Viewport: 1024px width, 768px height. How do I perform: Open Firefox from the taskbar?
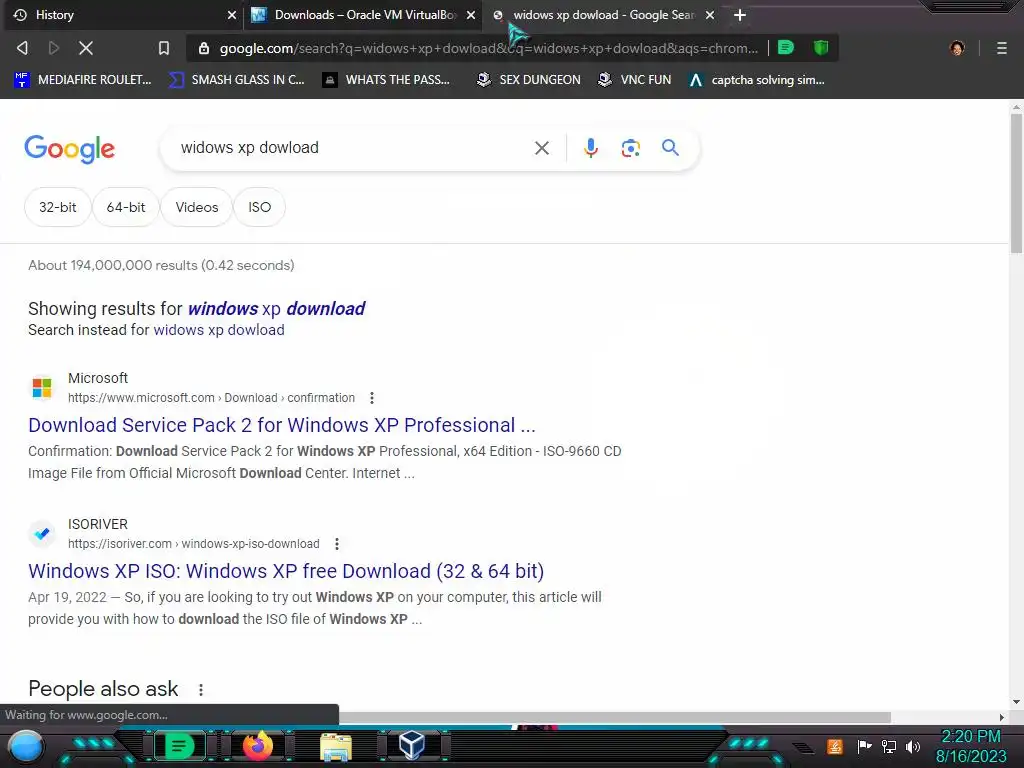pyautogui.click(x=257, y=746)
